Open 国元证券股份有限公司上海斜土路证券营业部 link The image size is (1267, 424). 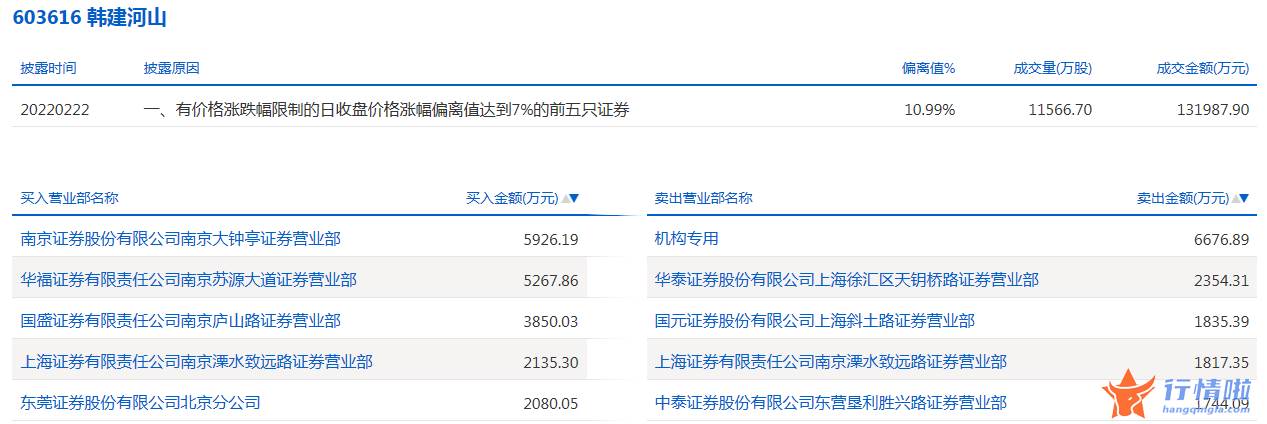[814, 321]
